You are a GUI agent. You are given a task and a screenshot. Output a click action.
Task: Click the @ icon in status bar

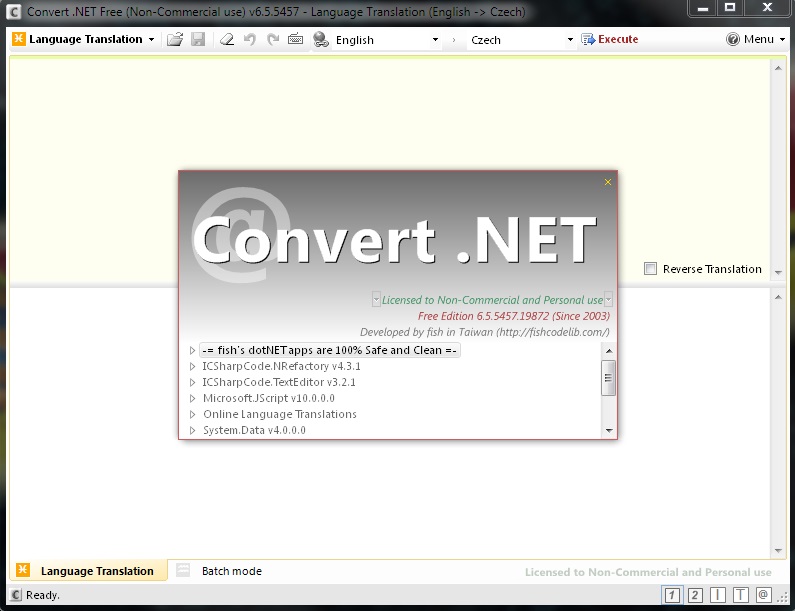pos(763,595)
